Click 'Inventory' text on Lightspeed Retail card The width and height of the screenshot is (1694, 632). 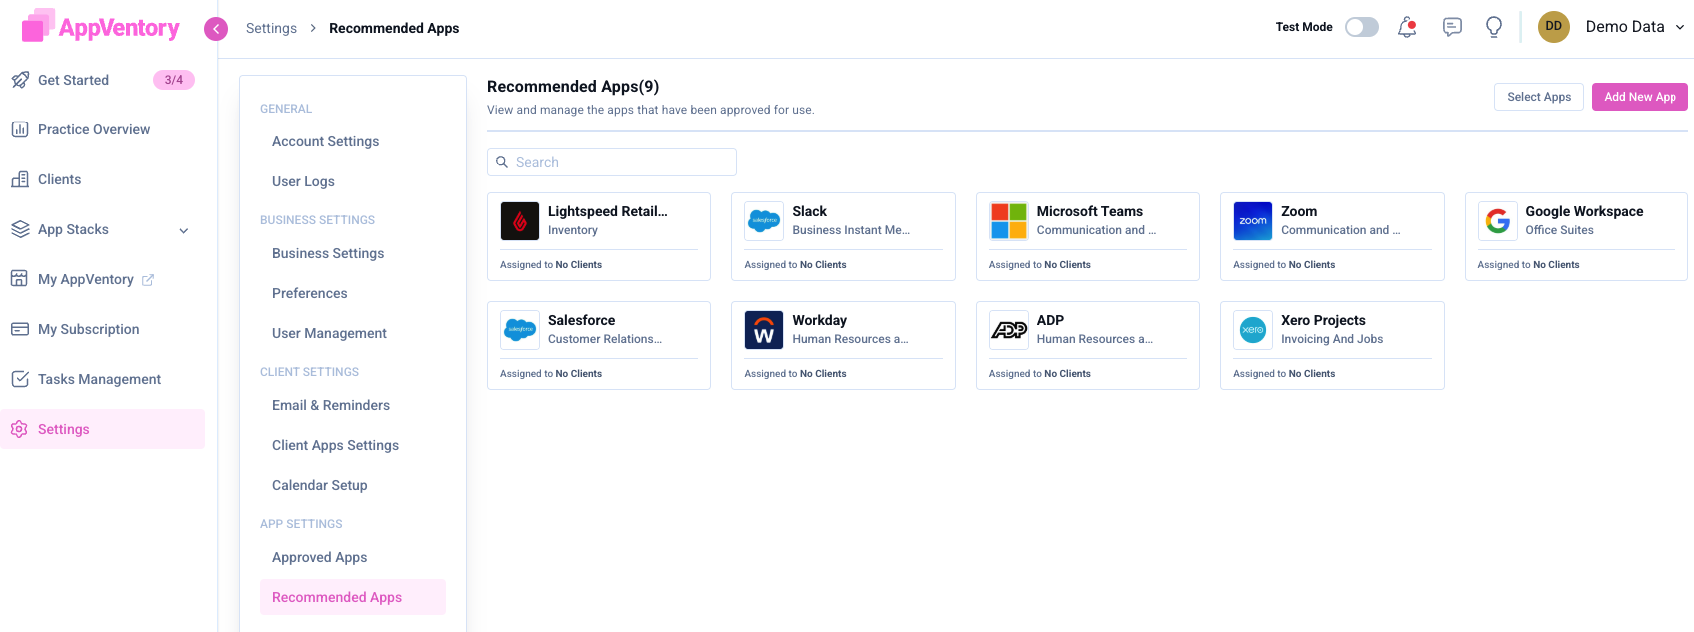(x=573, y=230)
